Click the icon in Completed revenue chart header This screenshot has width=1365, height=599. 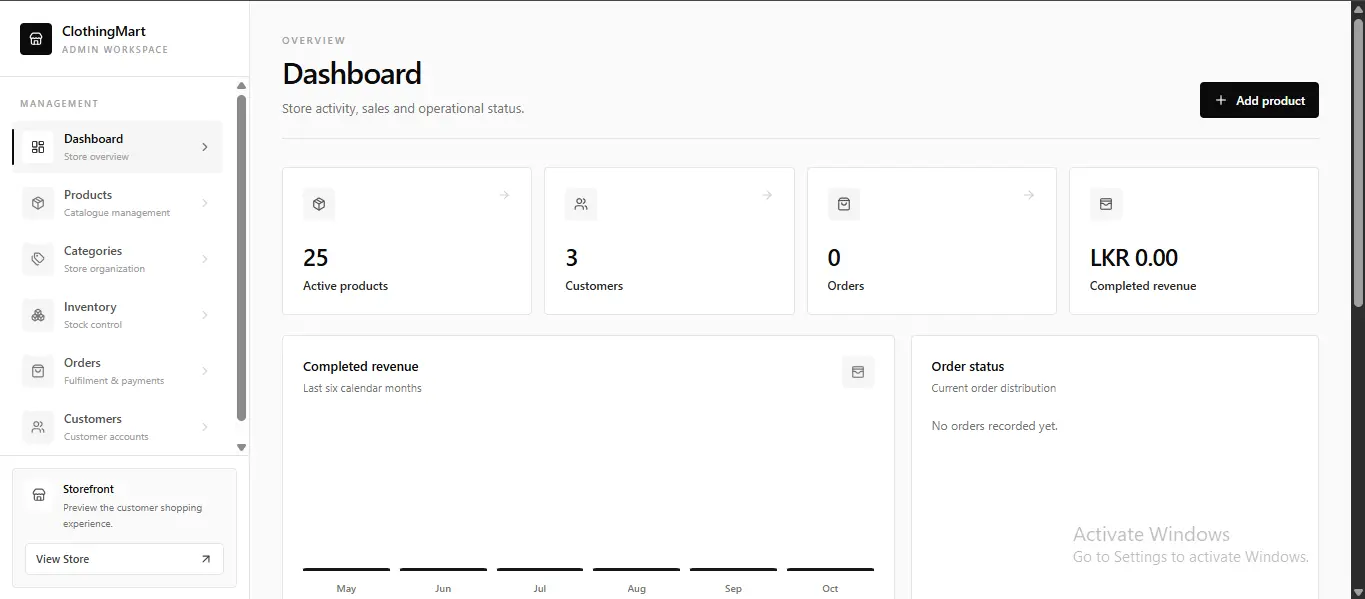pyautogui.click(x=858, y=372)
